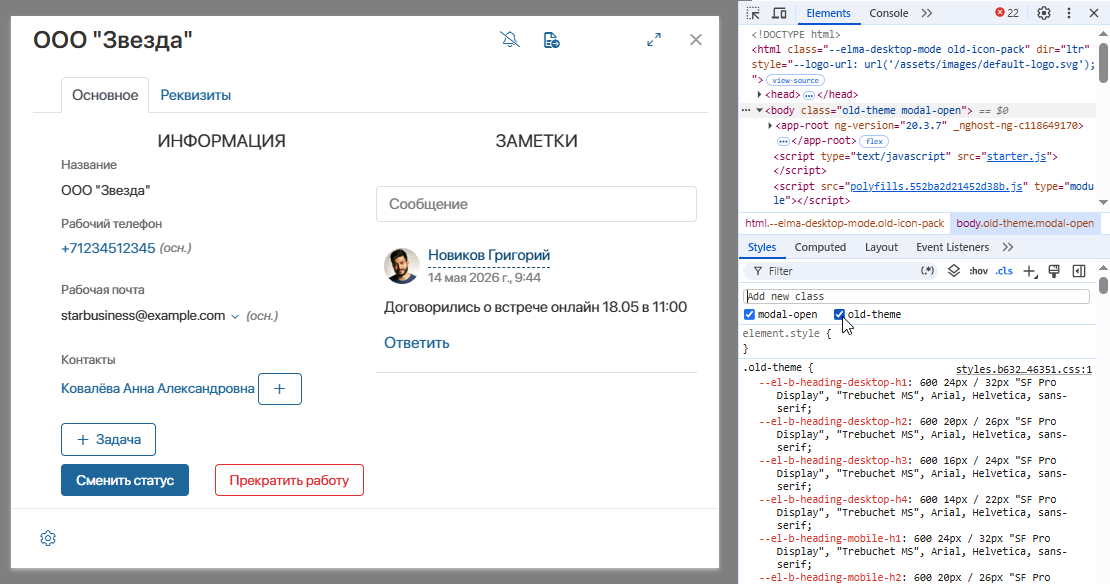
Task: Open the CSS layers toggle icon
Action: (x=954, y=270)
